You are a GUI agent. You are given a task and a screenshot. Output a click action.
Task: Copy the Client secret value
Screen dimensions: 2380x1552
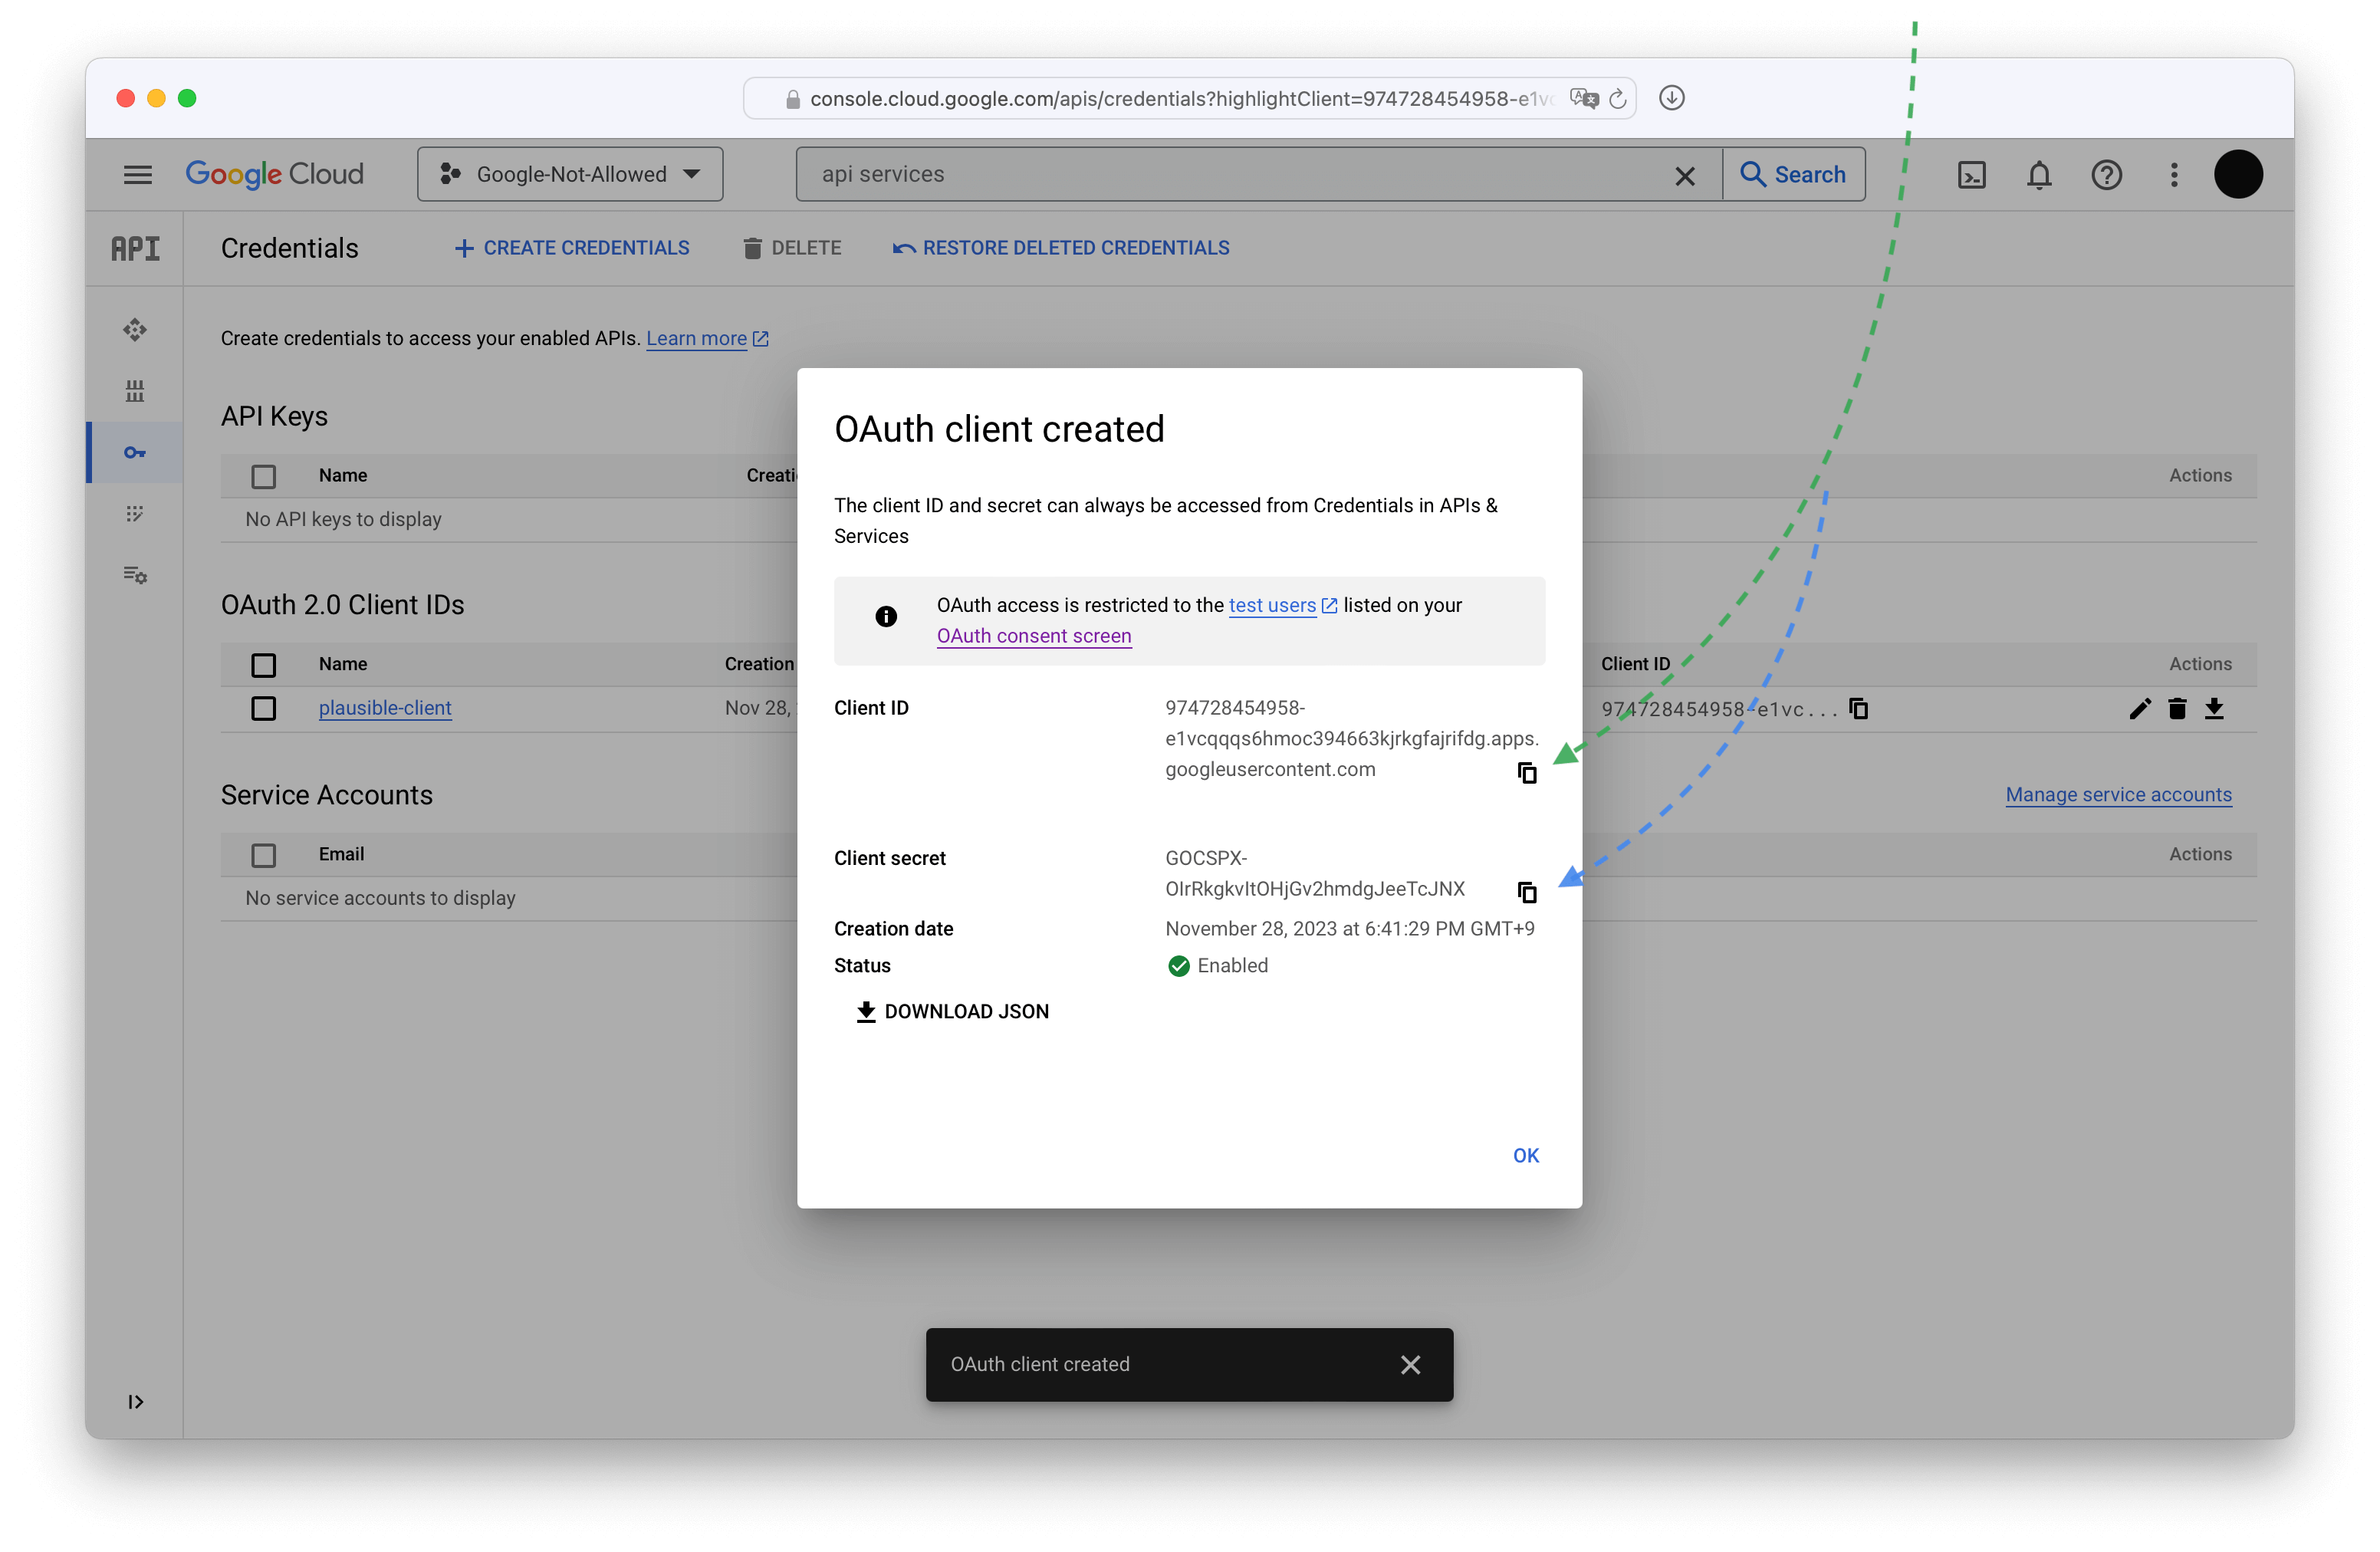tap(1526, 891)
